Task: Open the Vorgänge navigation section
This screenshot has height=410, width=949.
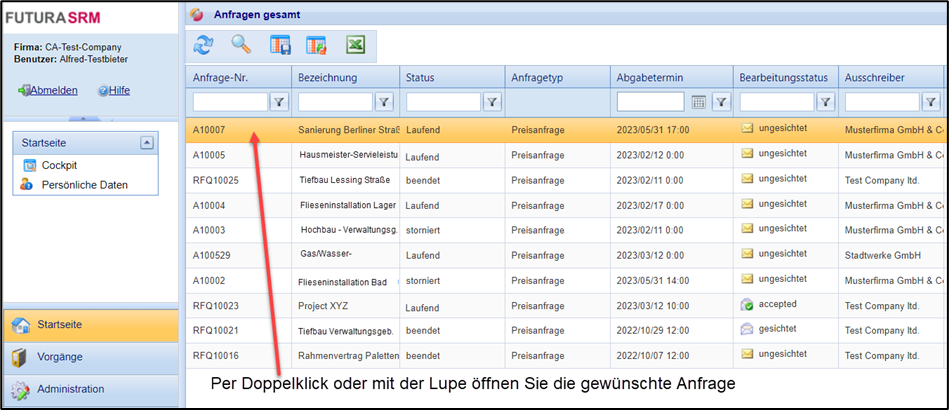Action: coord(60,357)
